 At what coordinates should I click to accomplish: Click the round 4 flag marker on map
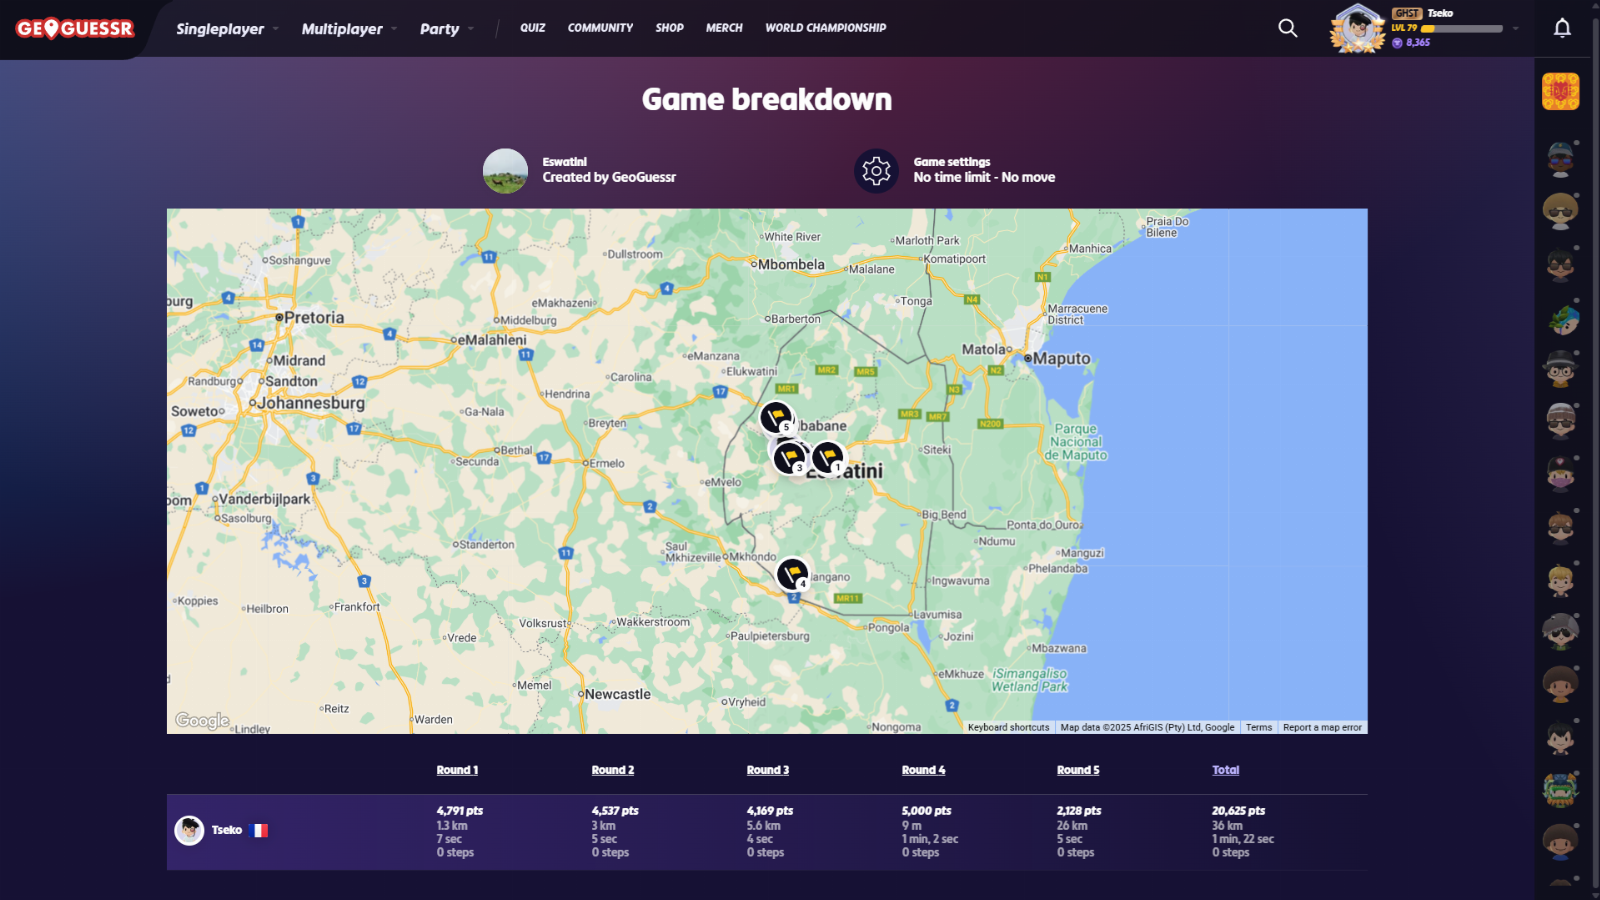(792, 573)
